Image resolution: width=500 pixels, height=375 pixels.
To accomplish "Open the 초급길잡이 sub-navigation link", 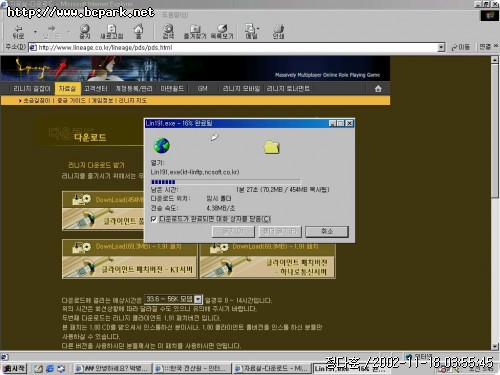I will coord(37,100).
